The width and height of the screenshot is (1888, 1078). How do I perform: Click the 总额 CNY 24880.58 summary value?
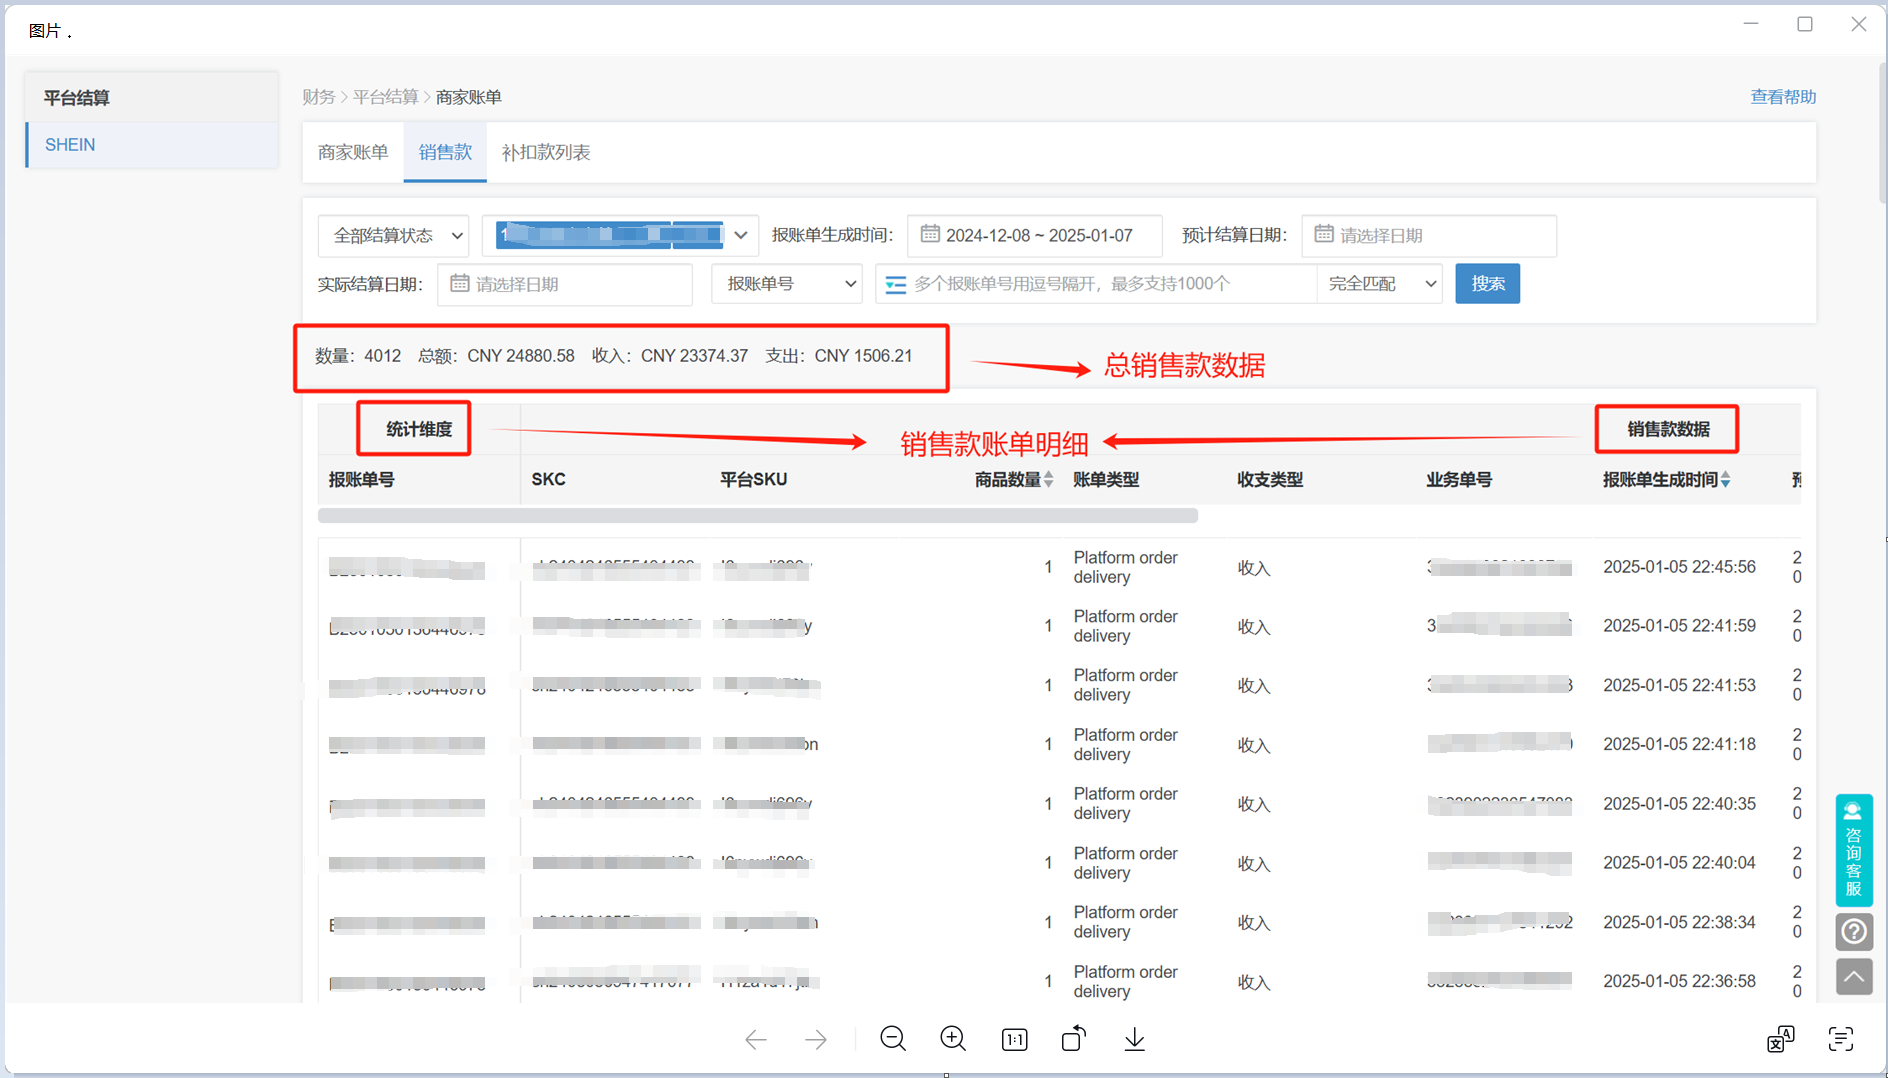point(496,356)
